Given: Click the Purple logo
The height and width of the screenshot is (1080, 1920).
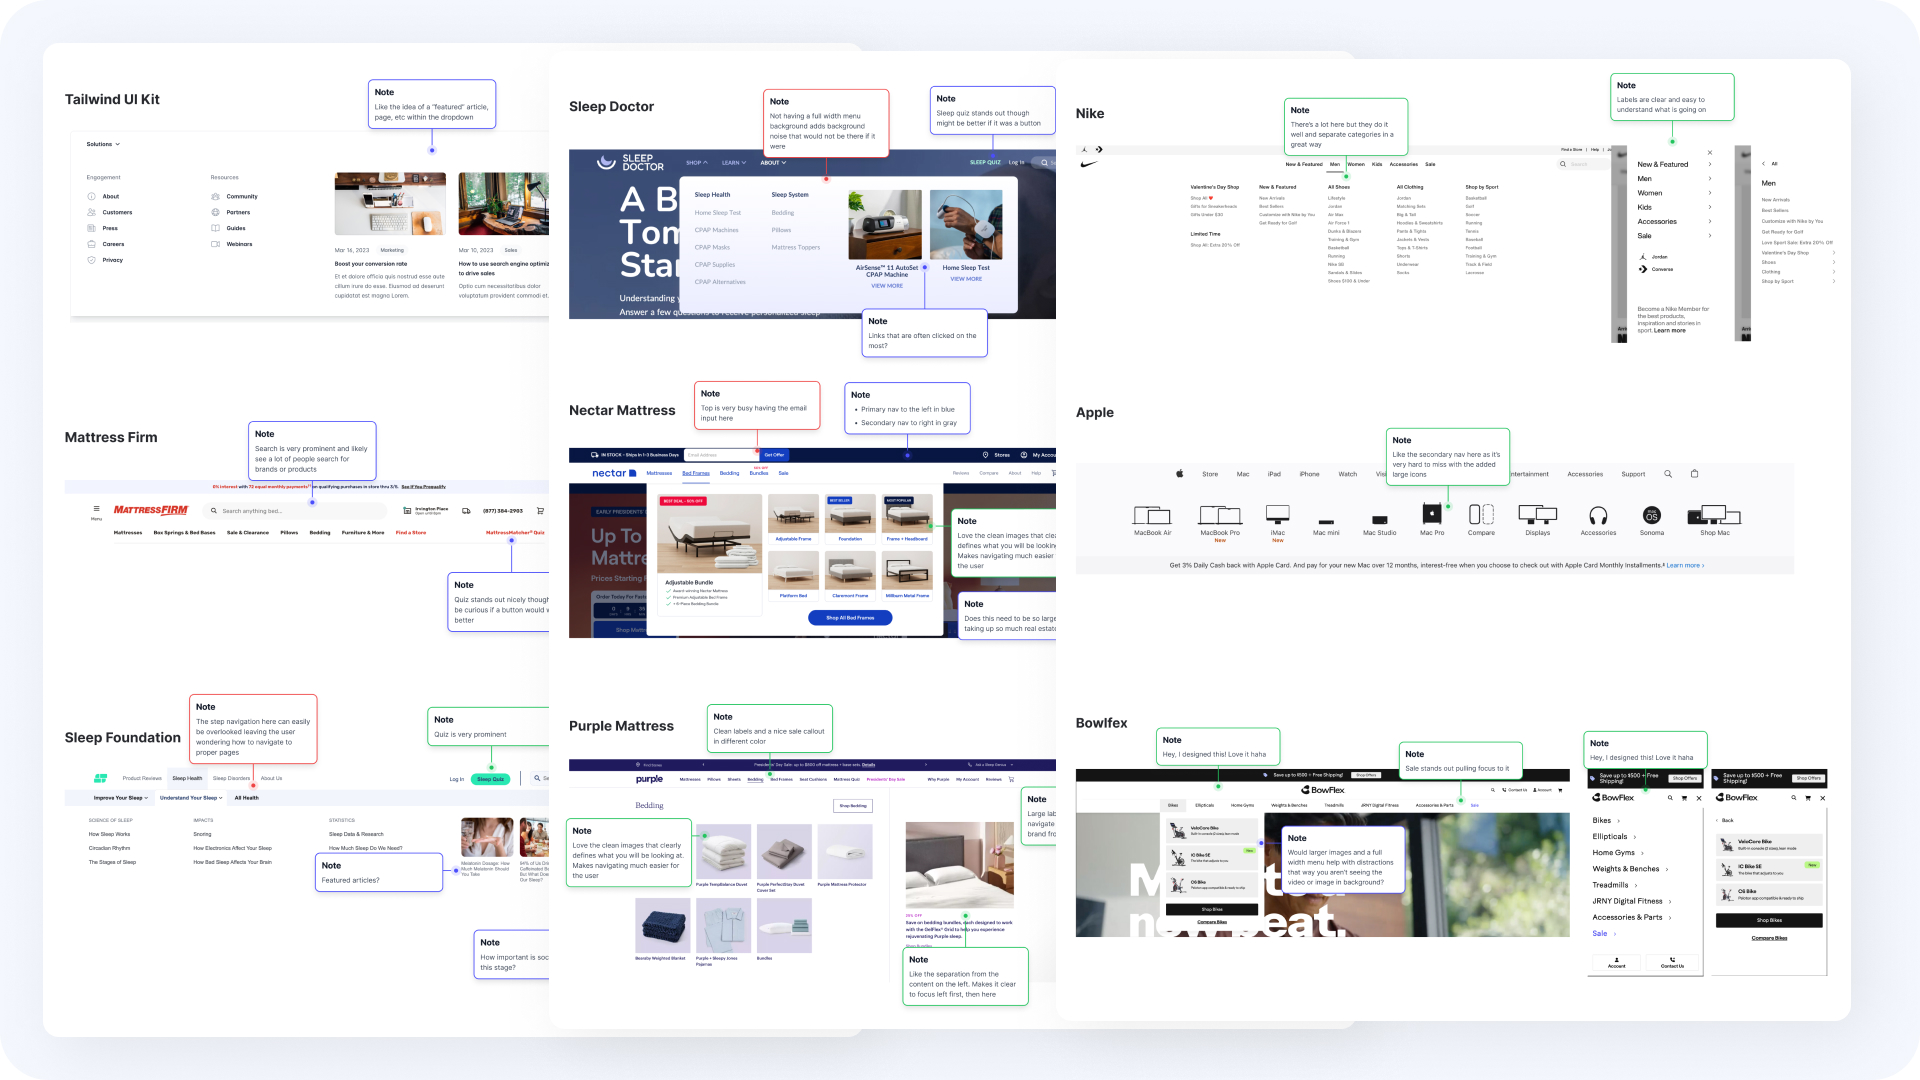Looking at the screenshot, I should coord(649,779).
